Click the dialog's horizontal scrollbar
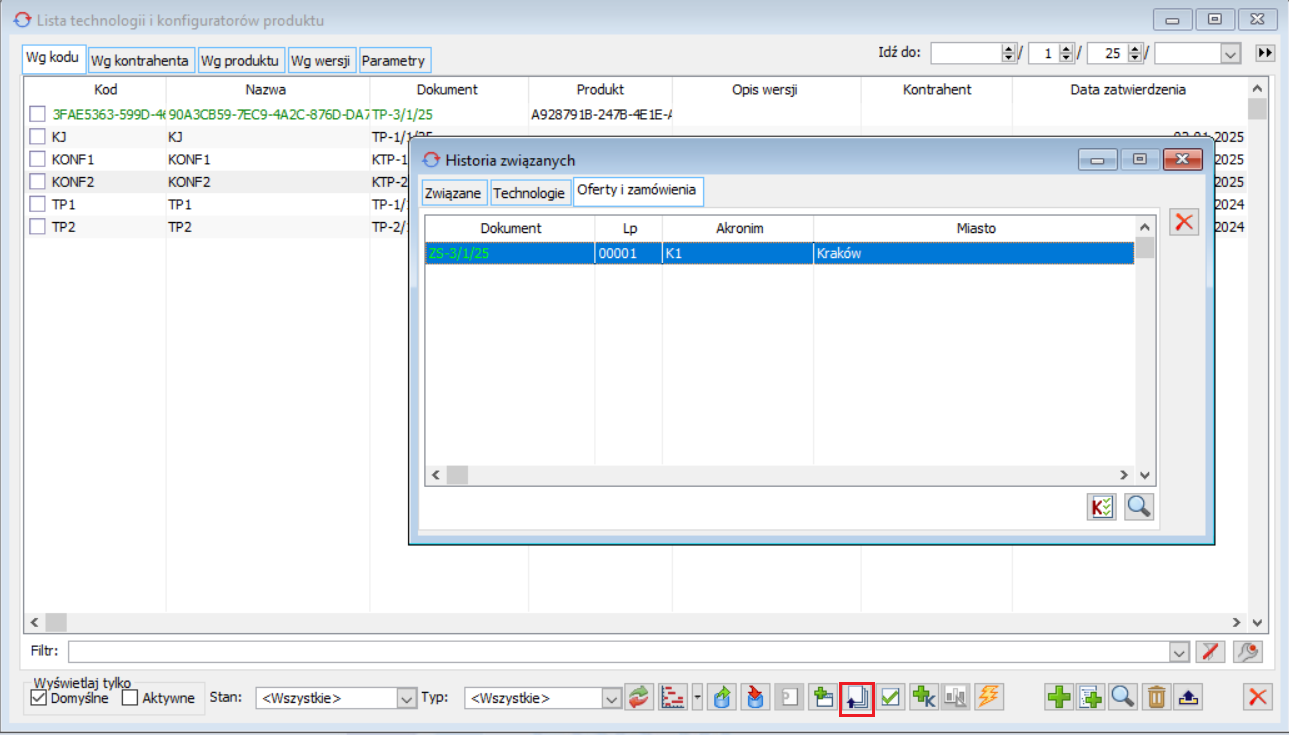The image size is (1289, 735). click(x=780, y=475)
